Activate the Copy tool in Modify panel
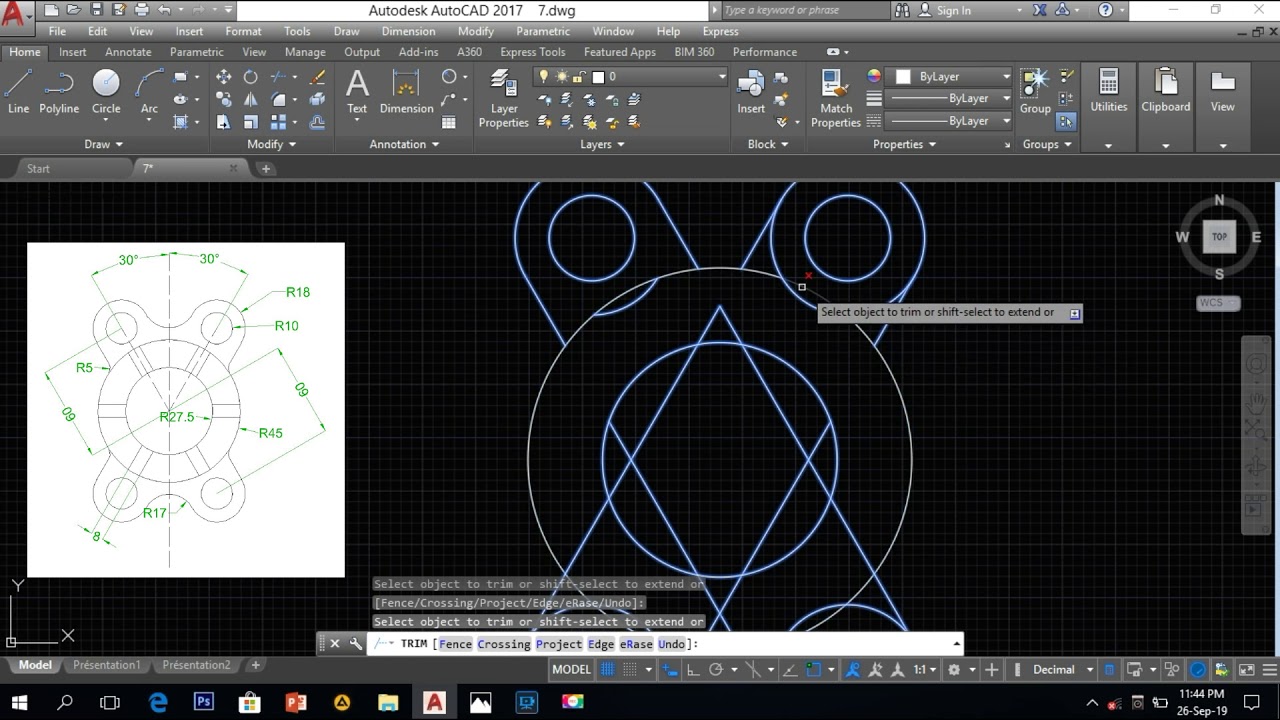The height and width of the screenshot is (720, 1280). pos(224,100)
